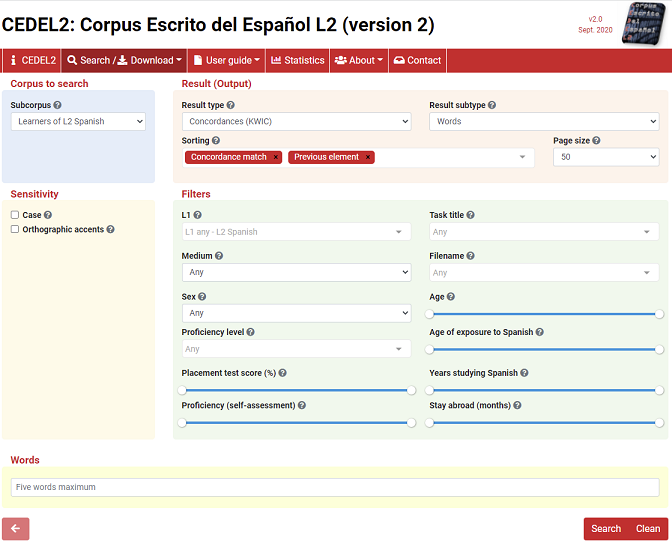Click the help icon next to Task title
The height and width of the screenshot is (541, 672).
(x=470, y=215)
